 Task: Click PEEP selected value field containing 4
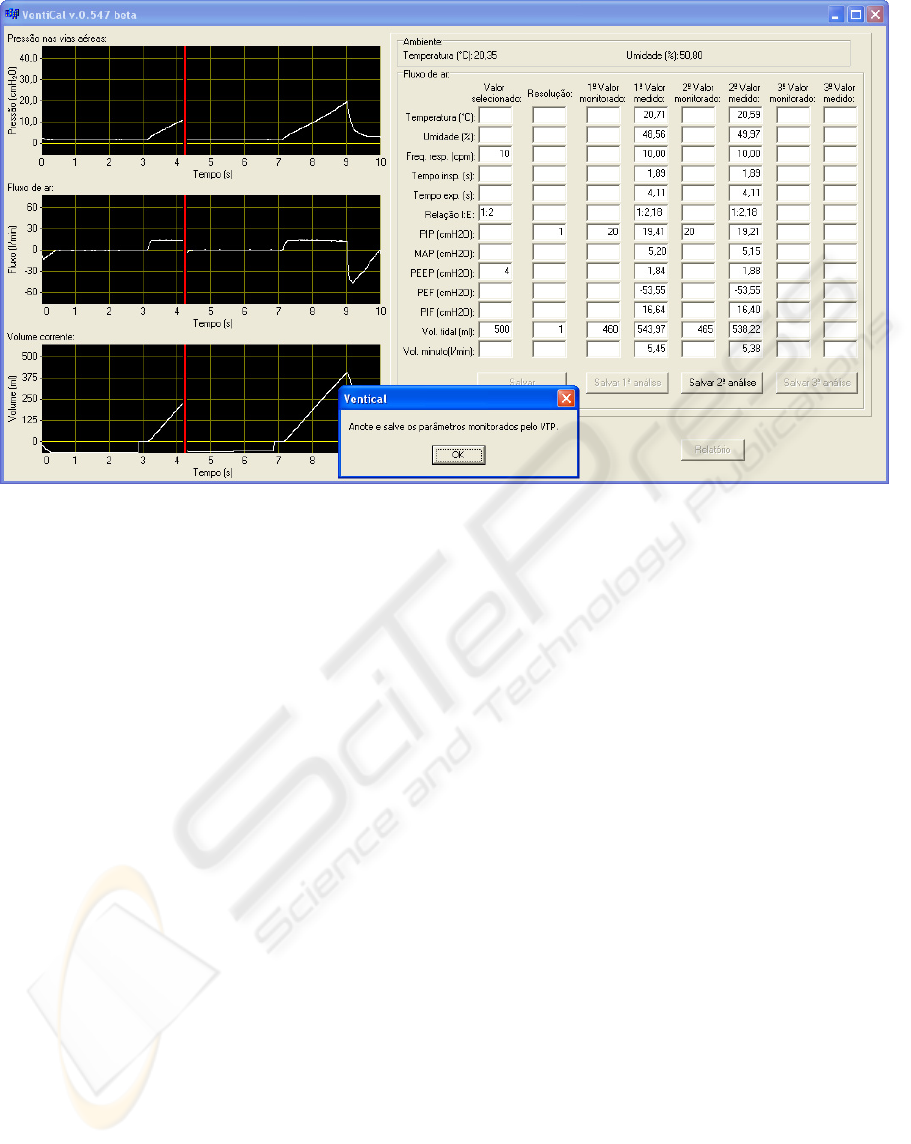pyautogui.click(x=495, y=272)
